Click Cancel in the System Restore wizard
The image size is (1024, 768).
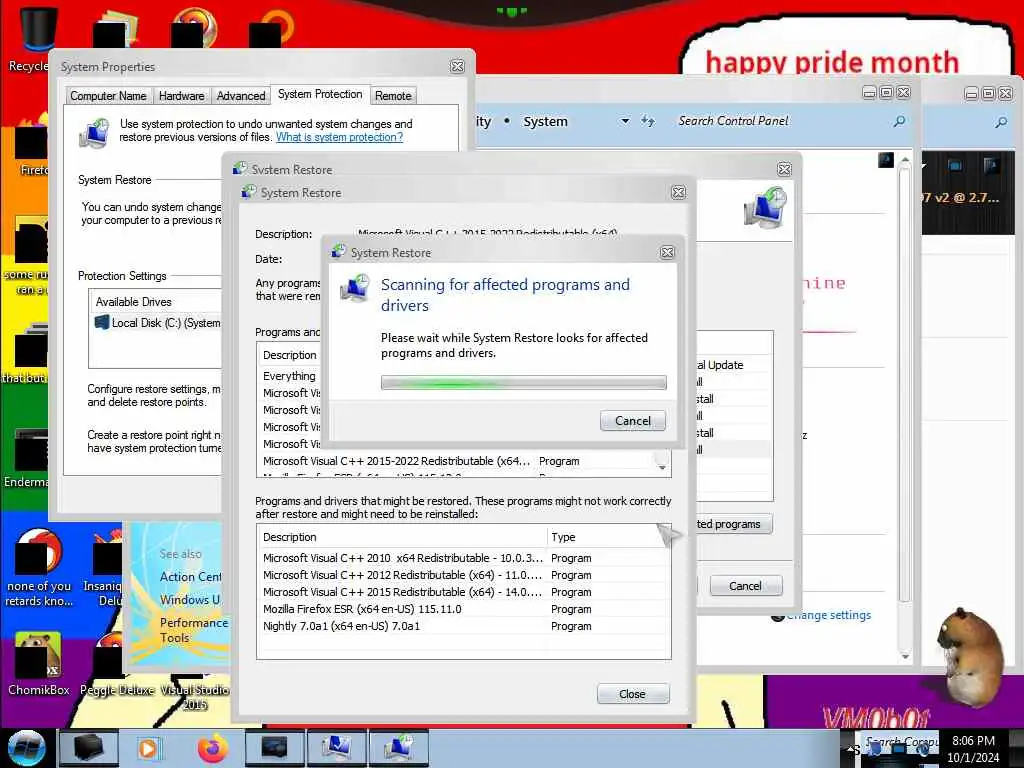coord(744,586)
